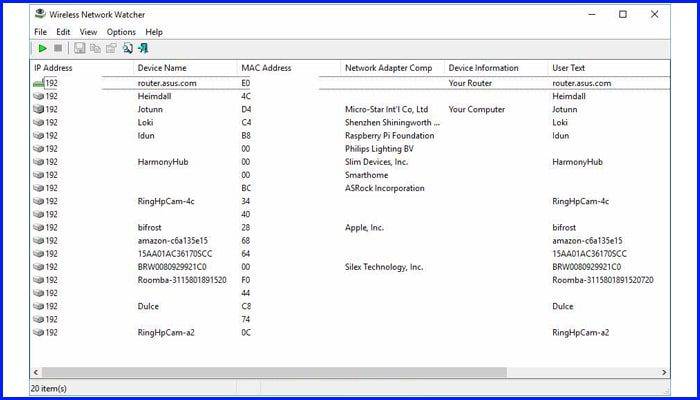The image size is (700, 400).
Task: Click the Copy Selected Items toolbar icon
Action: coord(96,48)
